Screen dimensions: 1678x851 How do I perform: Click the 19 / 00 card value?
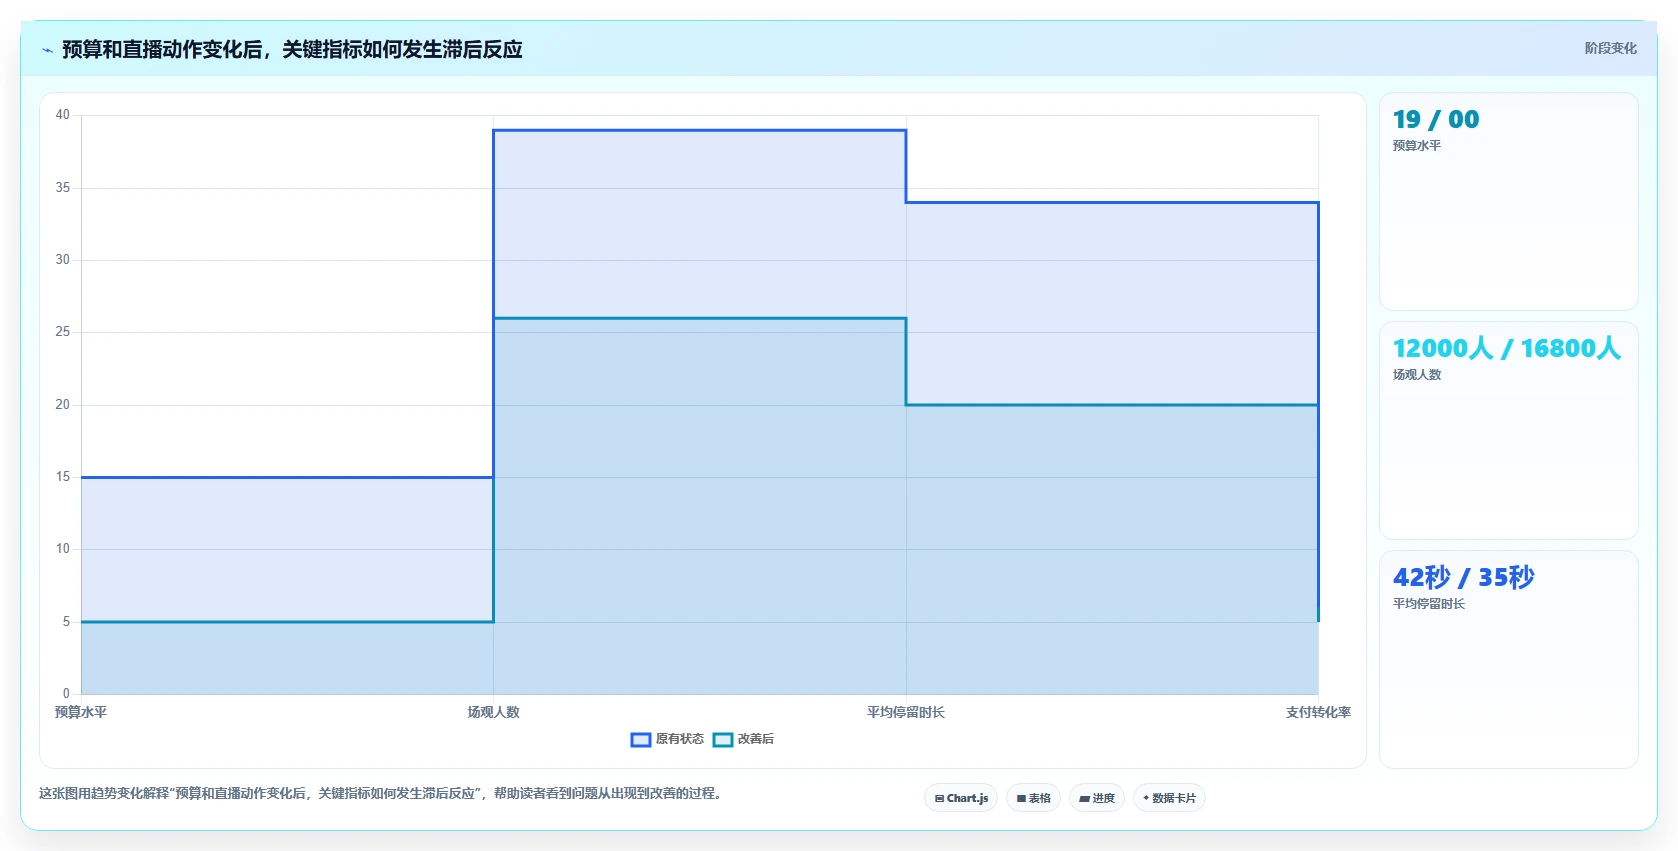(x=1436, y=119)
